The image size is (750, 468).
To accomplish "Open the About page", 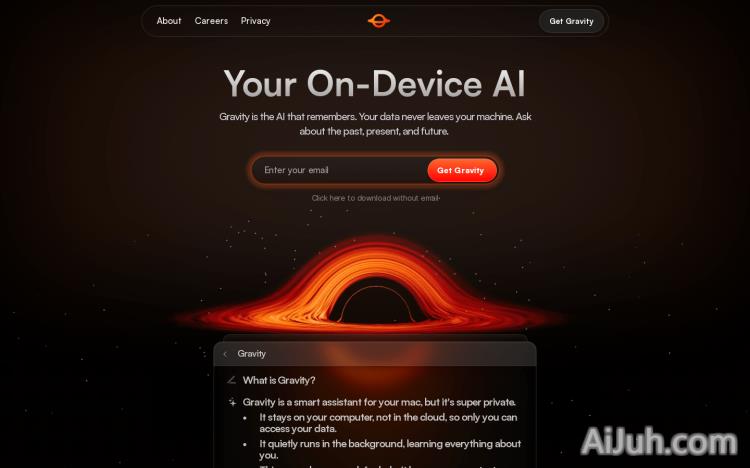I will click(x=169, y=21).
